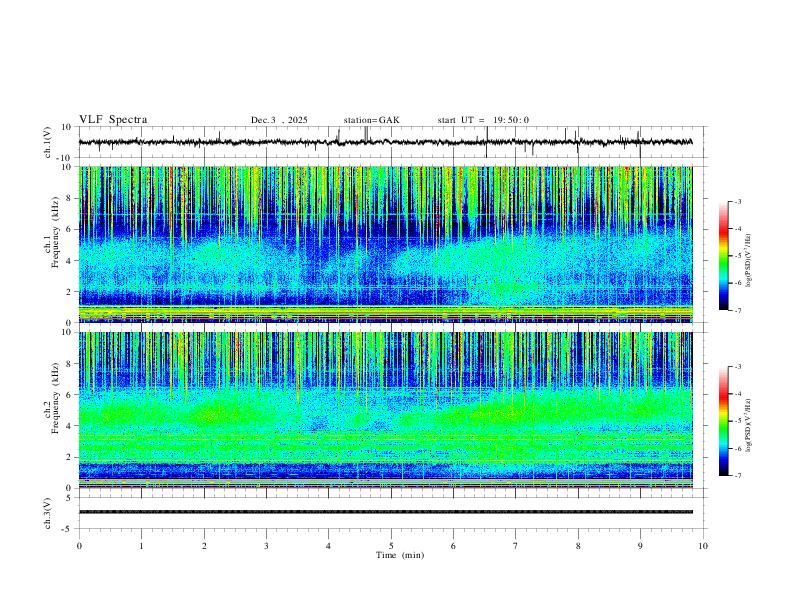Image resolution: width=792 pixels, height=612 pixels.
Task: Select the "start UT = 19:50:0" text
Action: [483, 120]
